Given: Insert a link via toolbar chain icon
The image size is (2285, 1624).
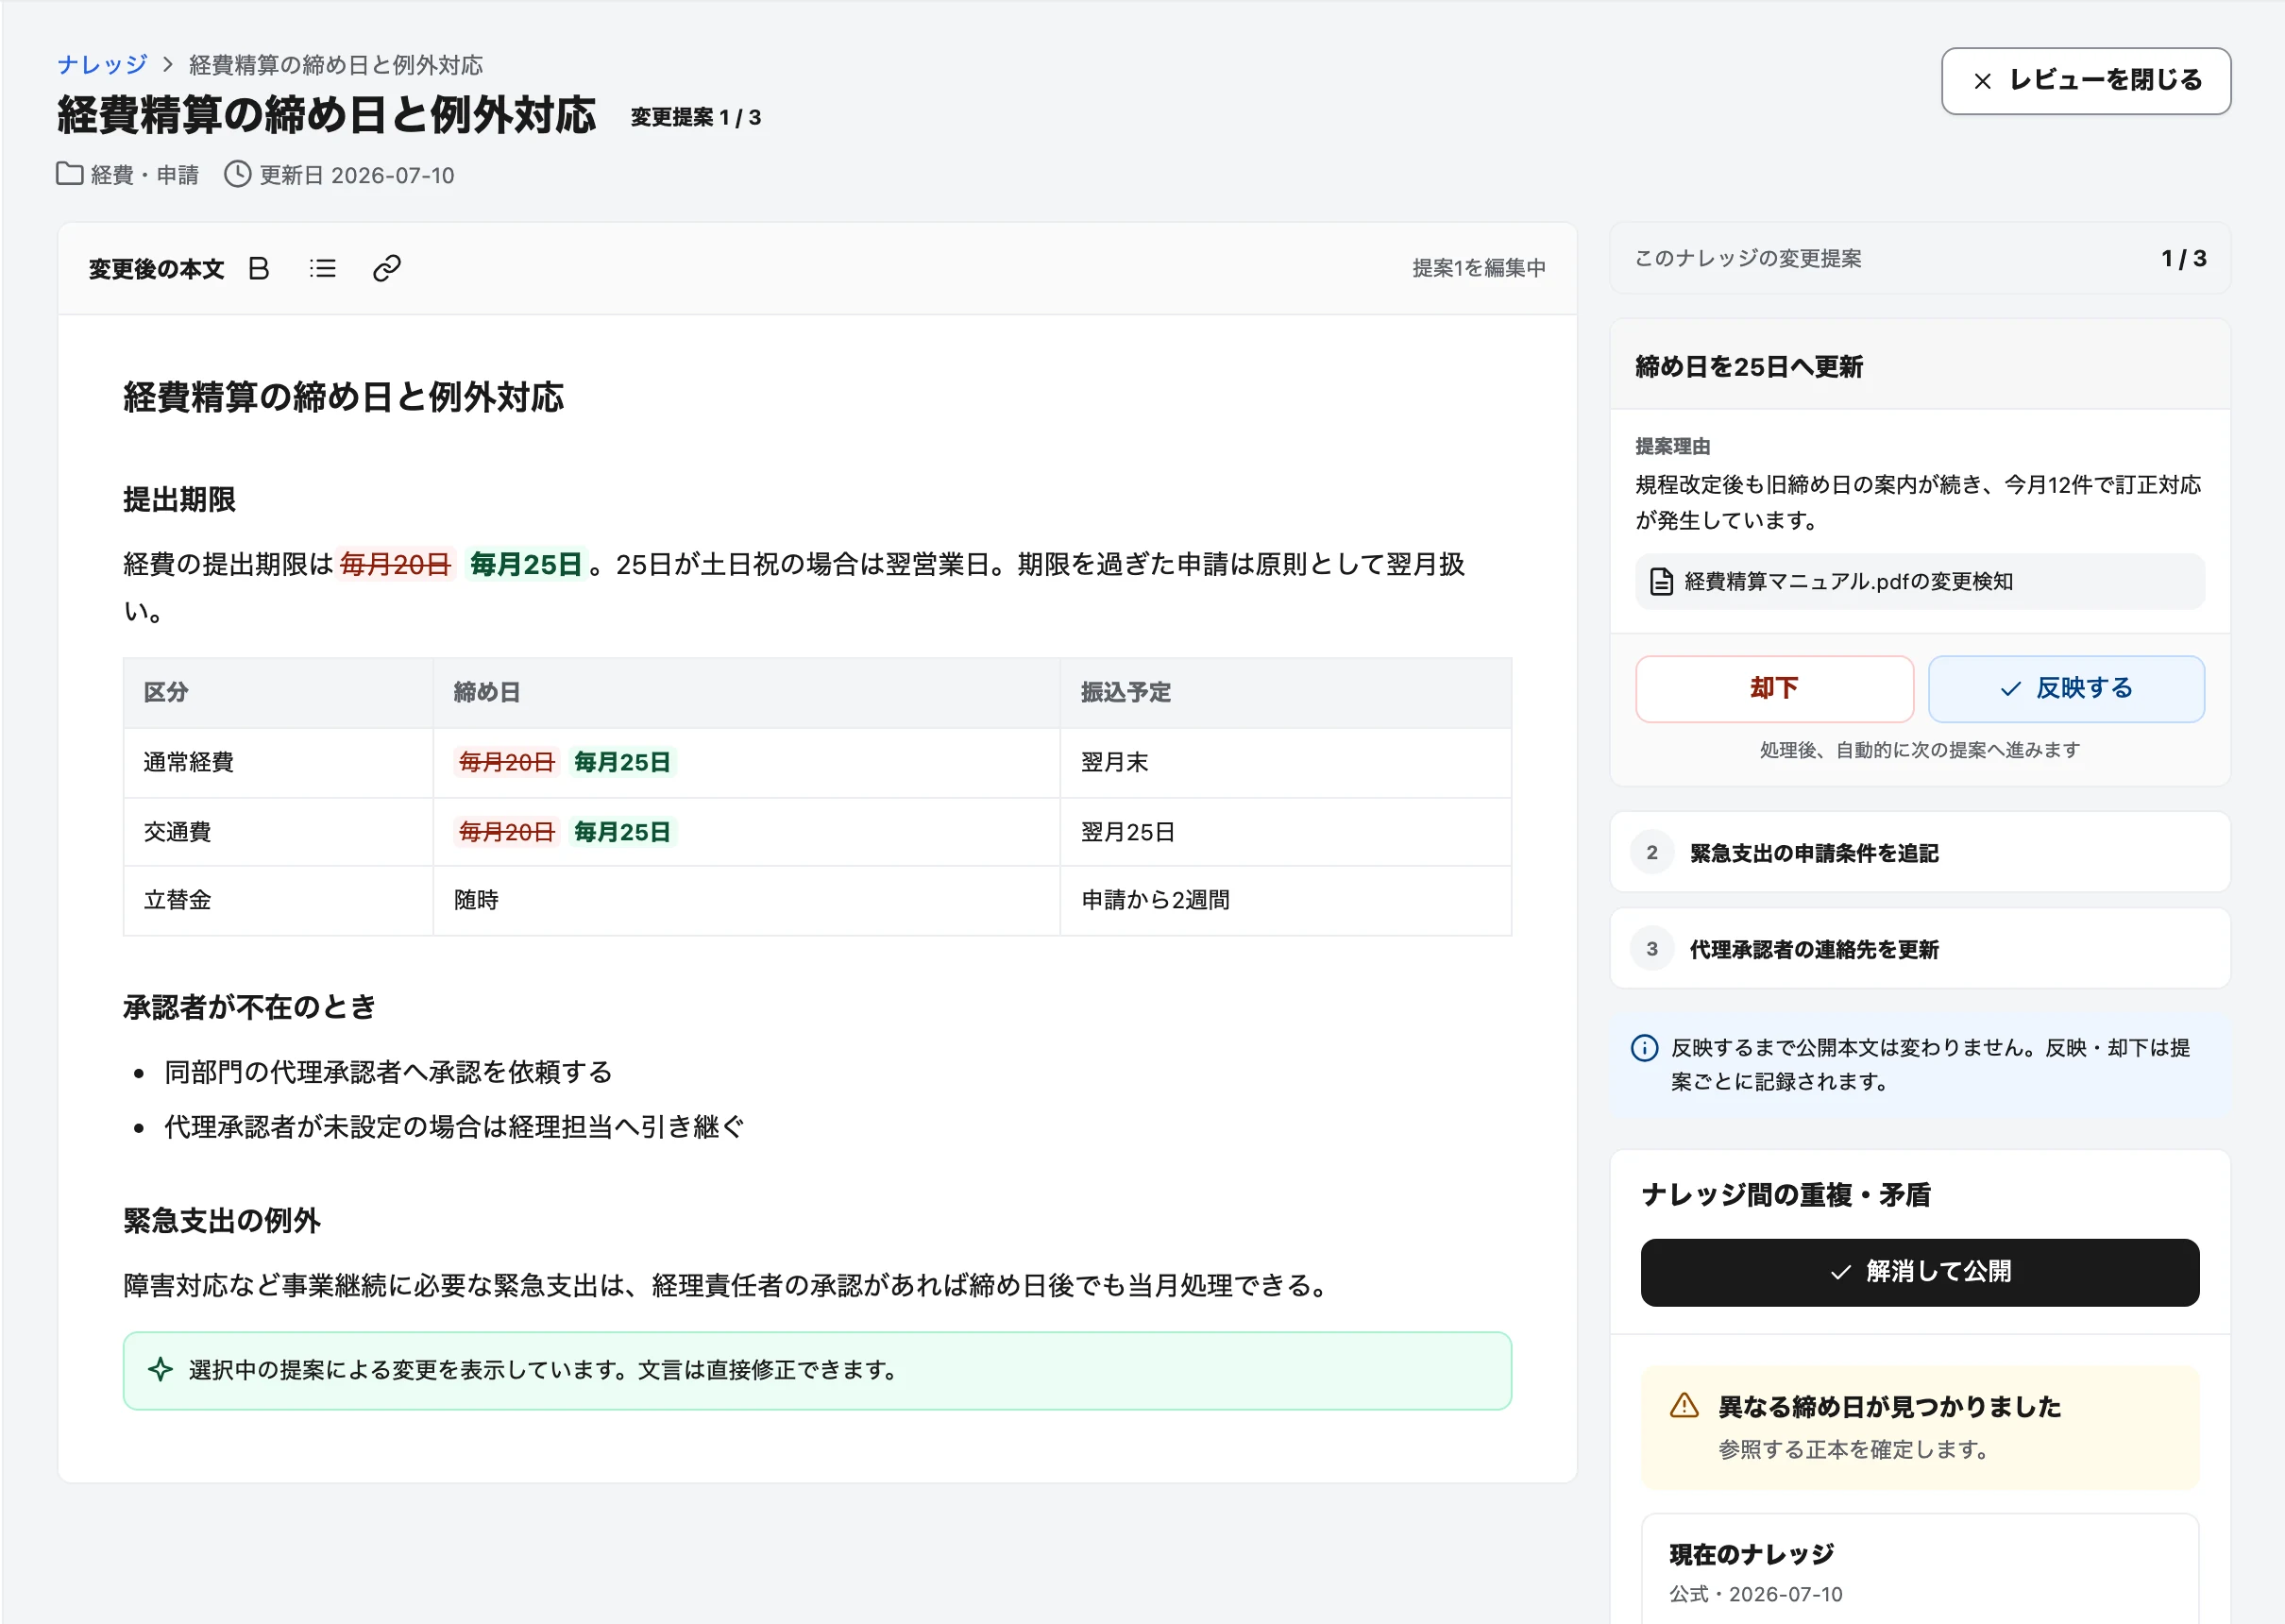Looking at the screenshot, I should pos(386,268).
